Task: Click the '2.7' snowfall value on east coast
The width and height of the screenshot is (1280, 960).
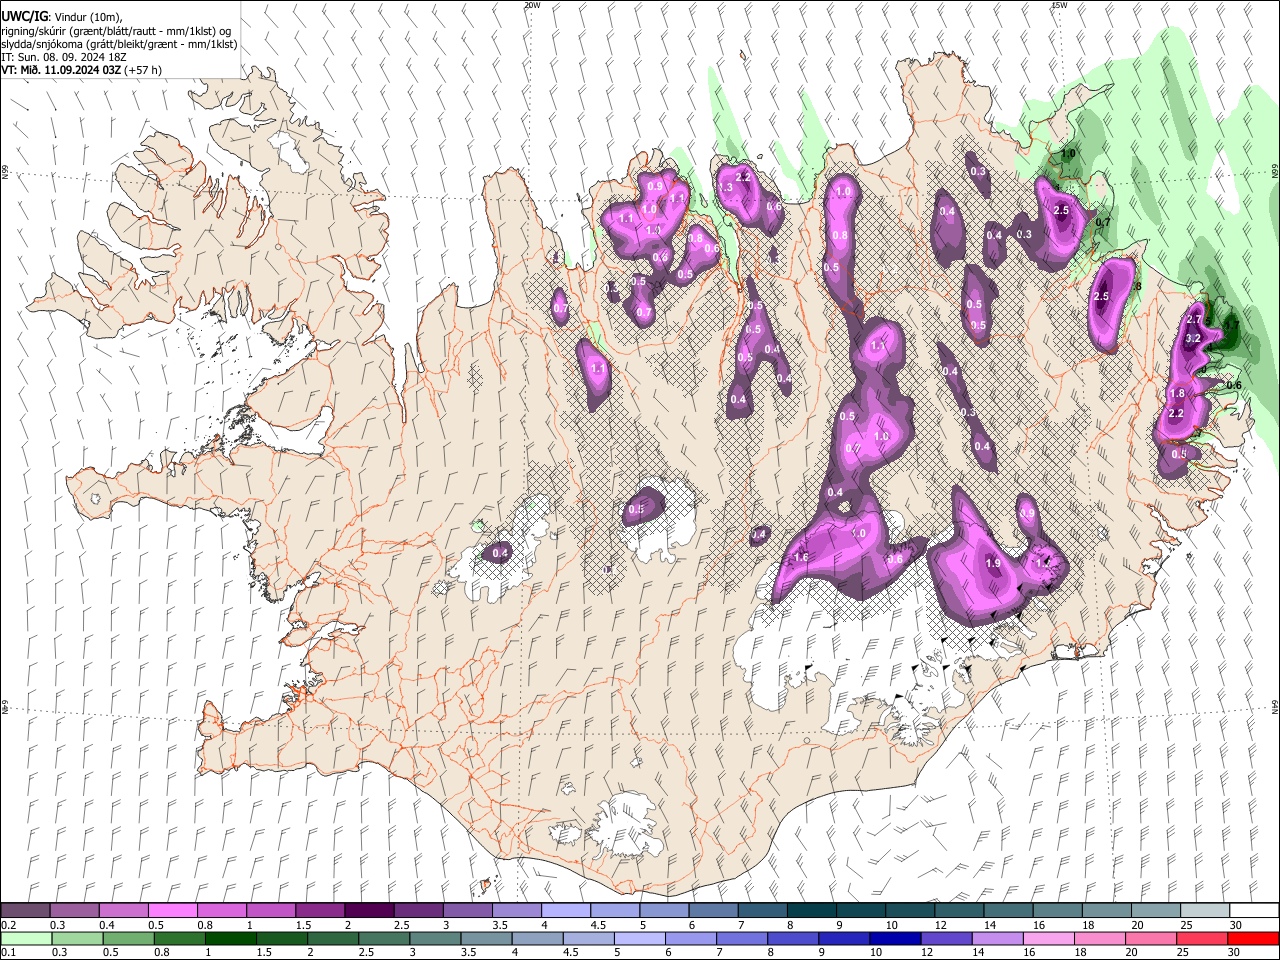Action: tap(1194, 319)
